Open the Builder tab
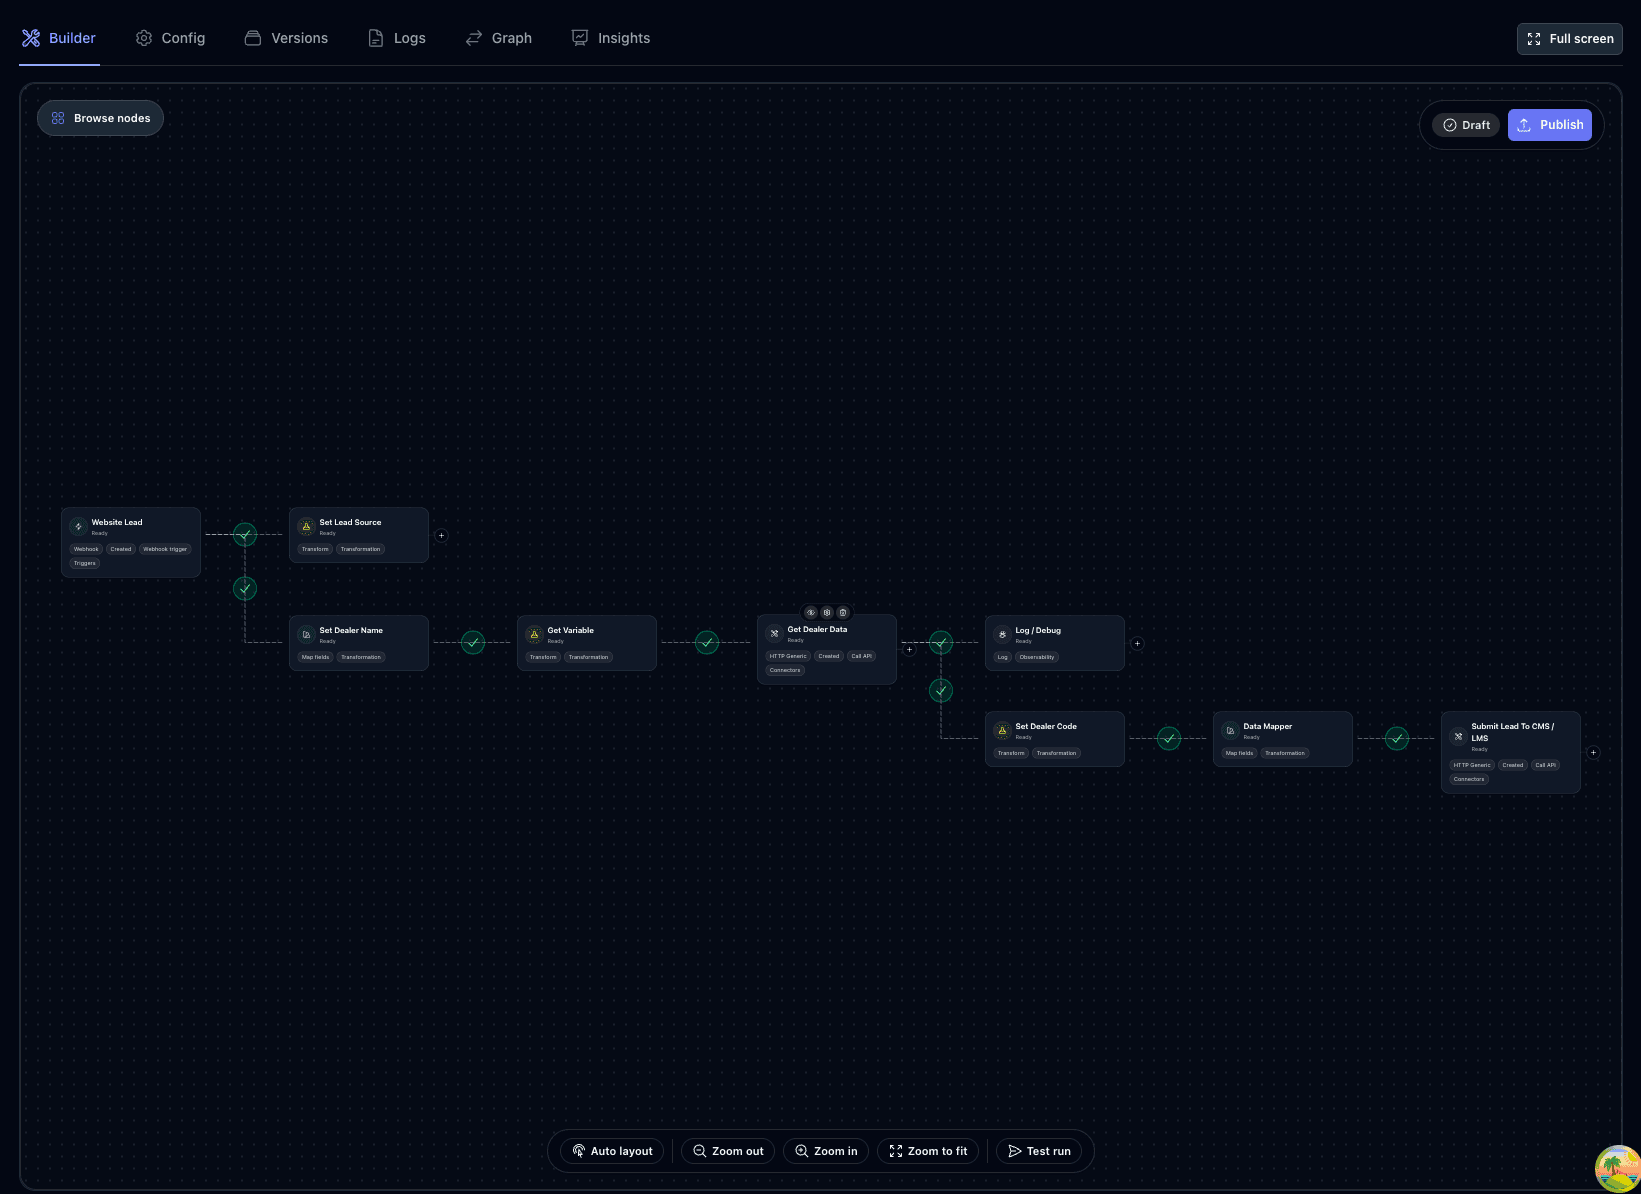Image resolution: width=1641 pixels, height=1194 pixels. tap(59, 38)
